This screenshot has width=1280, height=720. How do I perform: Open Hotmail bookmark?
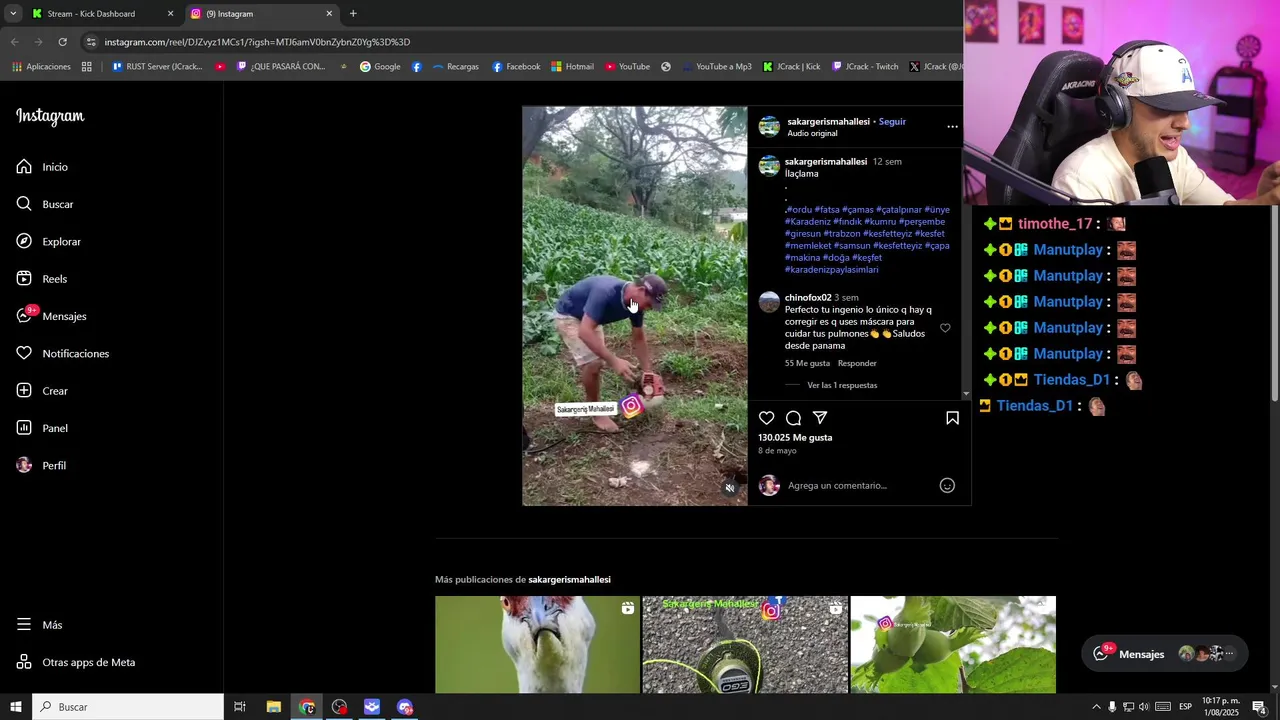click(572, 67)
